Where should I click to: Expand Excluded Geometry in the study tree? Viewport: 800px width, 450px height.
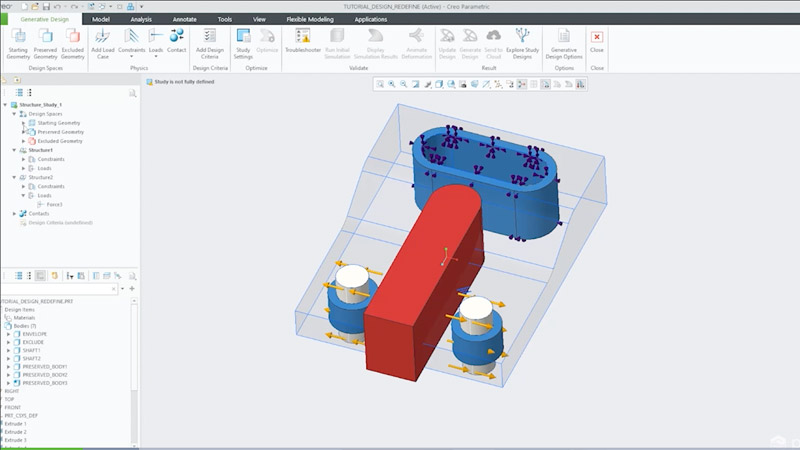pos(23,141)
